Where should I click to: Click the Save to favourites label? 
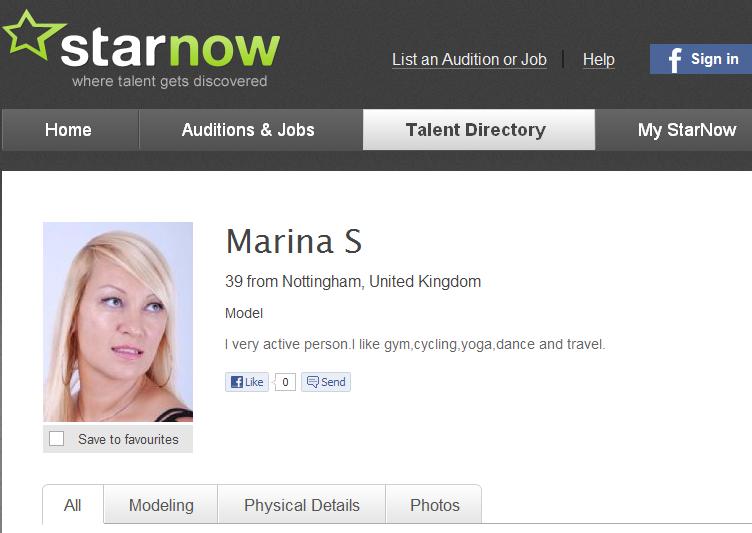[x=128, y=439]
